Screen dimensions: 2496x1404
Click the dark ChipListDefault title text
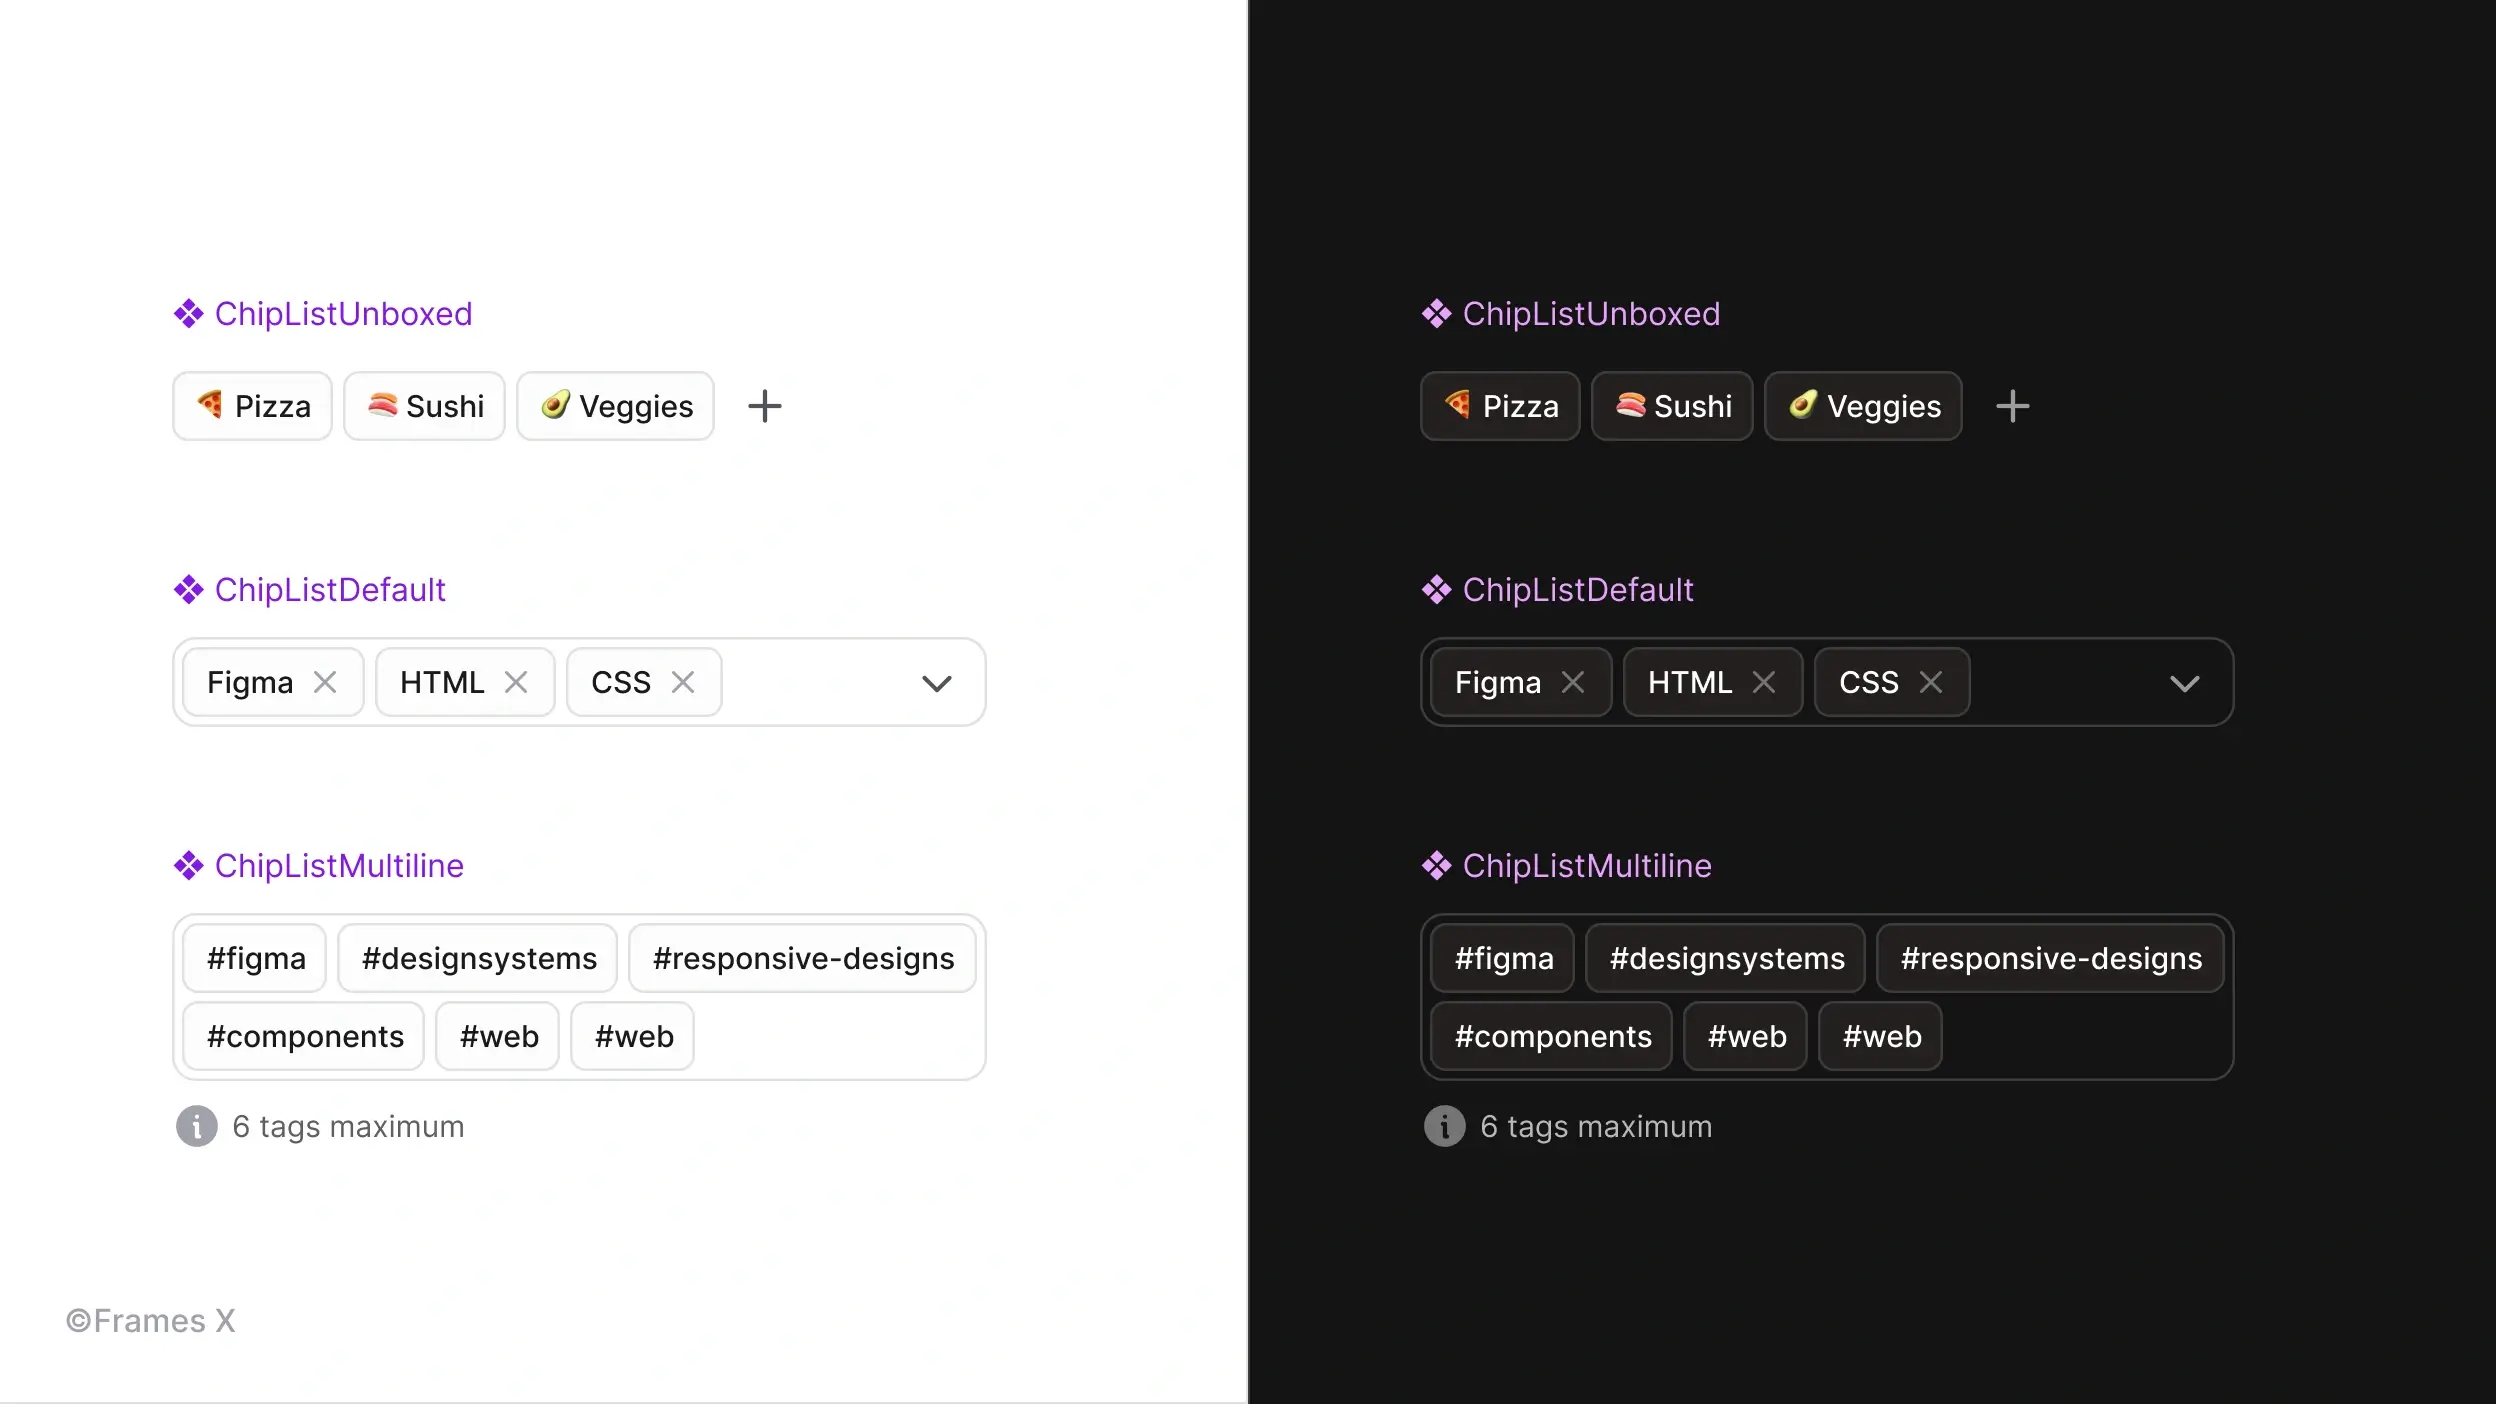click(1578, 590)
